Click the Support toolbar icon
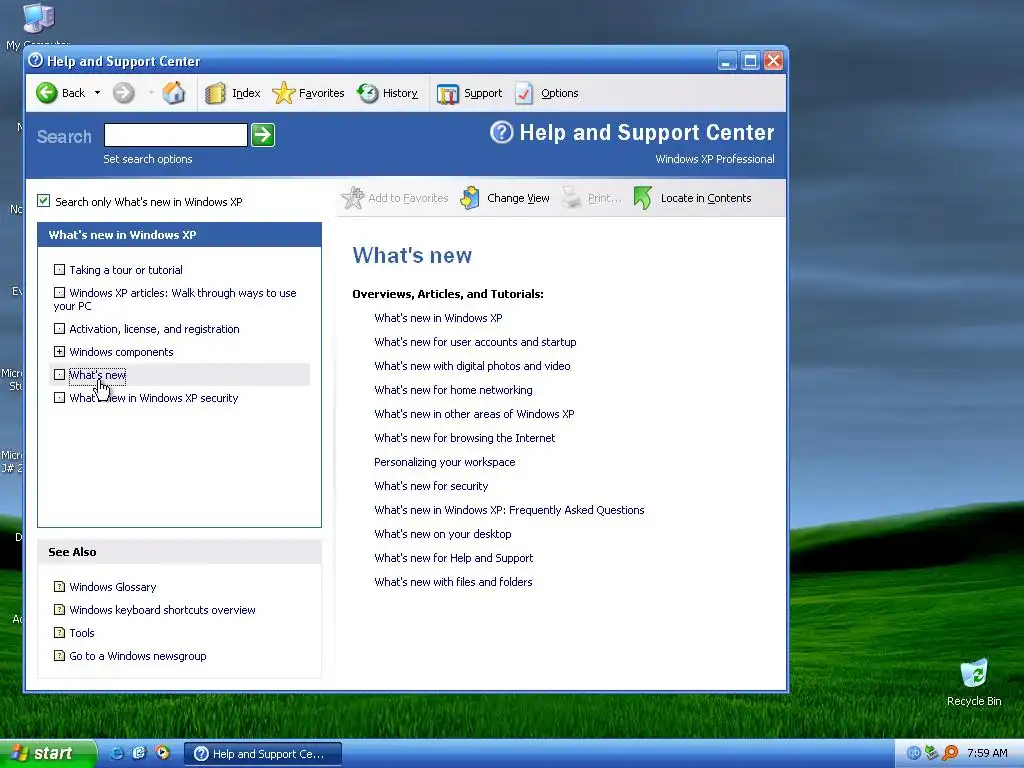1024x768 pixels. click(x=447, y=93)
